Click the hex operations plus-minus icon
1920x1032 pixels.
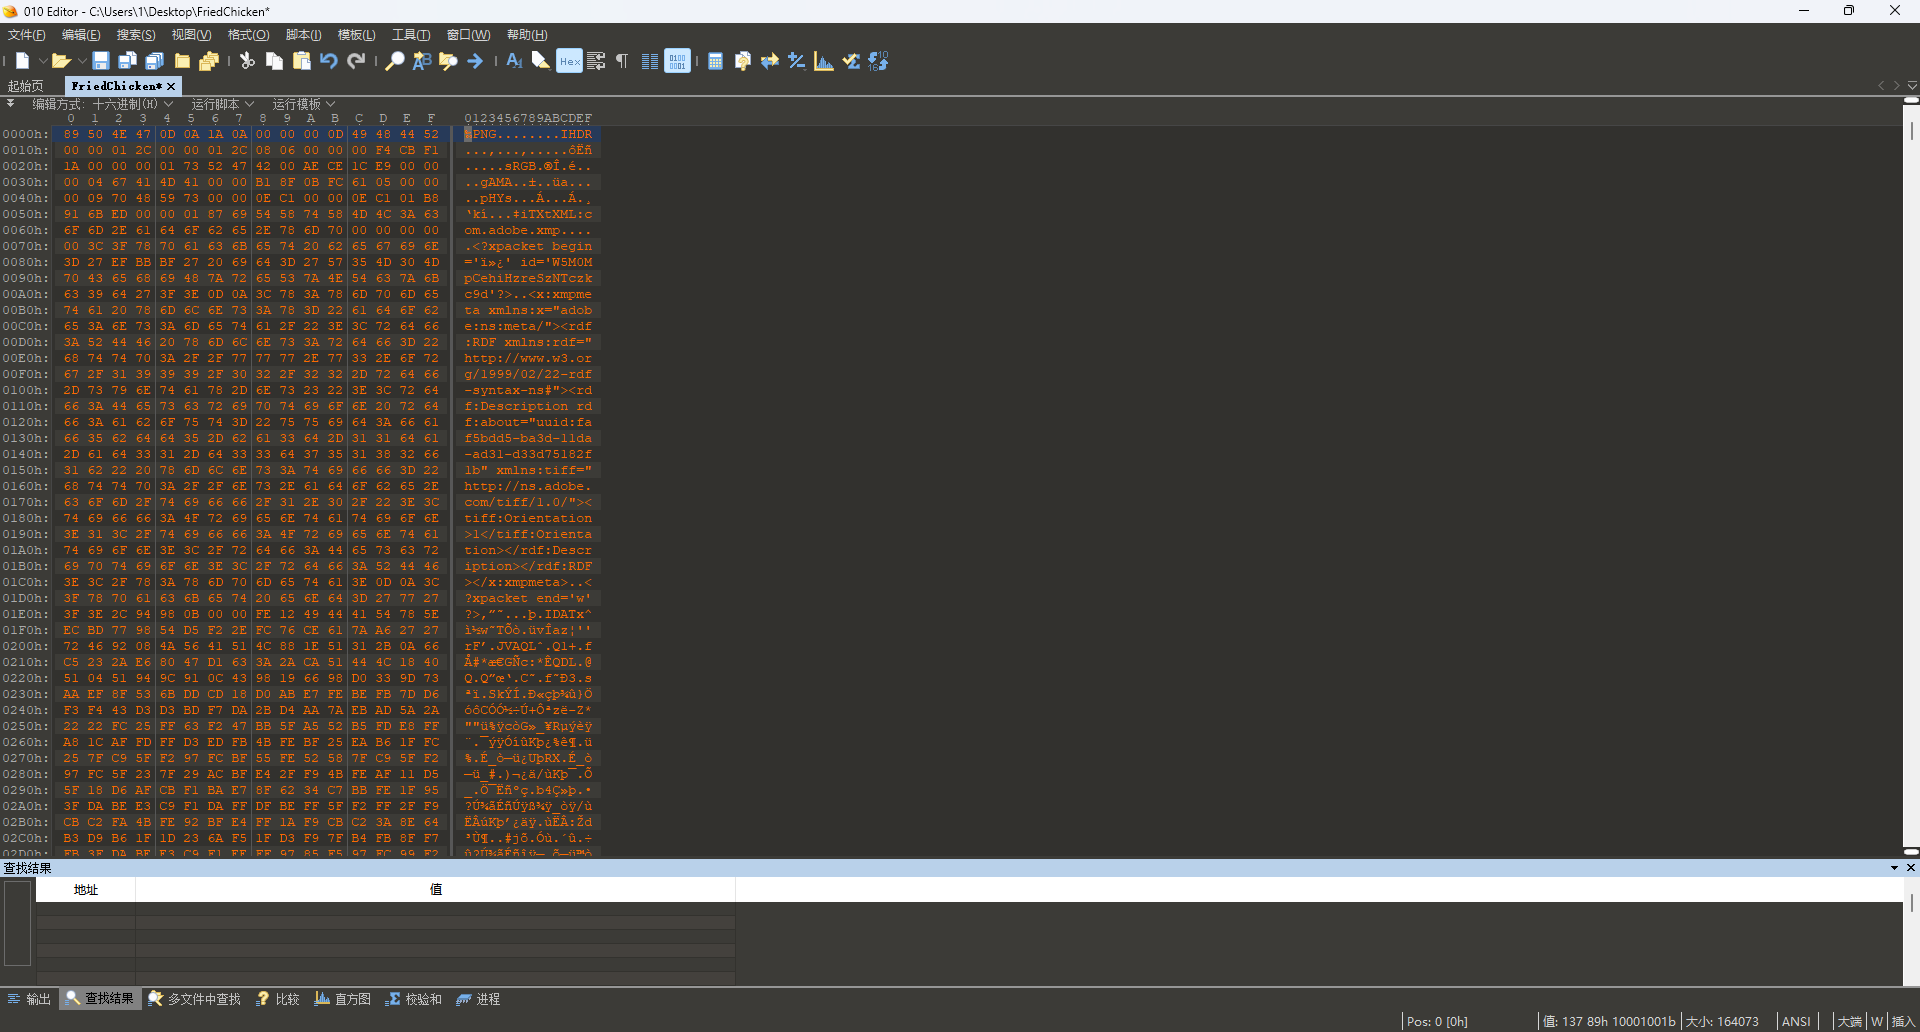pos(797,61)
